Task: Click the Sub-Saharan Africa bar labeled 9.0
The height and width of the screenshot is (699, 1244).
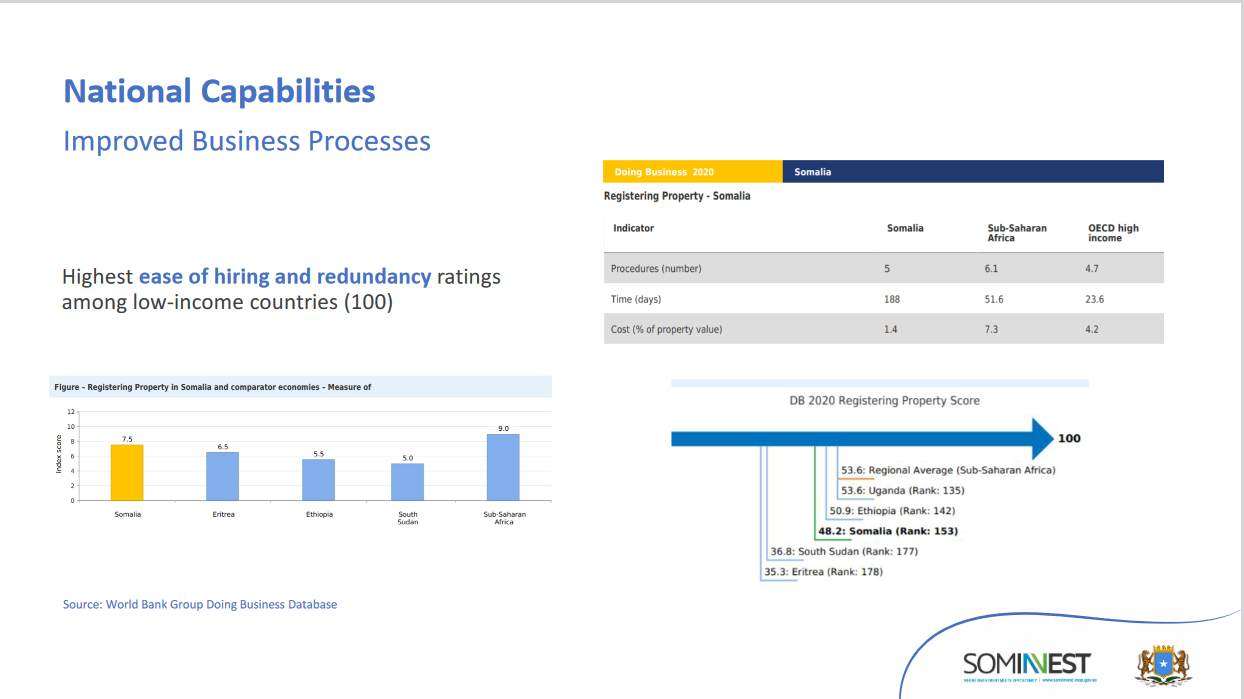Action: click(503, 466)
